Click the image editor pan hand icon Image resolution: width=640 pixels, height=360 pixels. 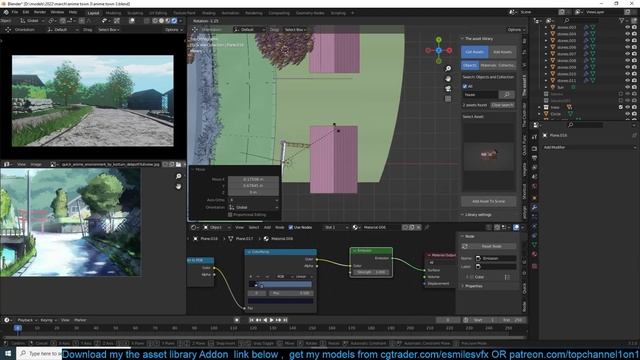pyautogui.click(x=178, y=187)
